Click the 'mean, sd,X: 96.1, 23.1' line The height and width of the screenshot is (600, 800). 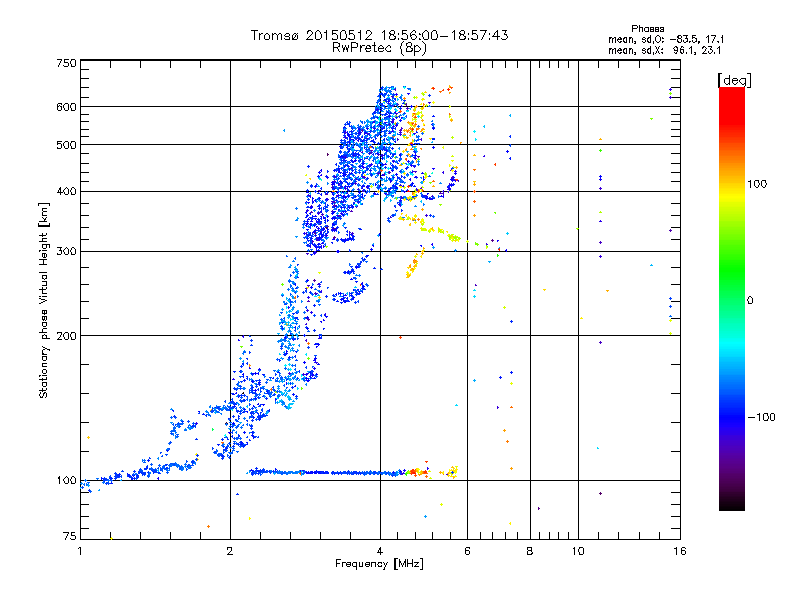pos(665,50)
